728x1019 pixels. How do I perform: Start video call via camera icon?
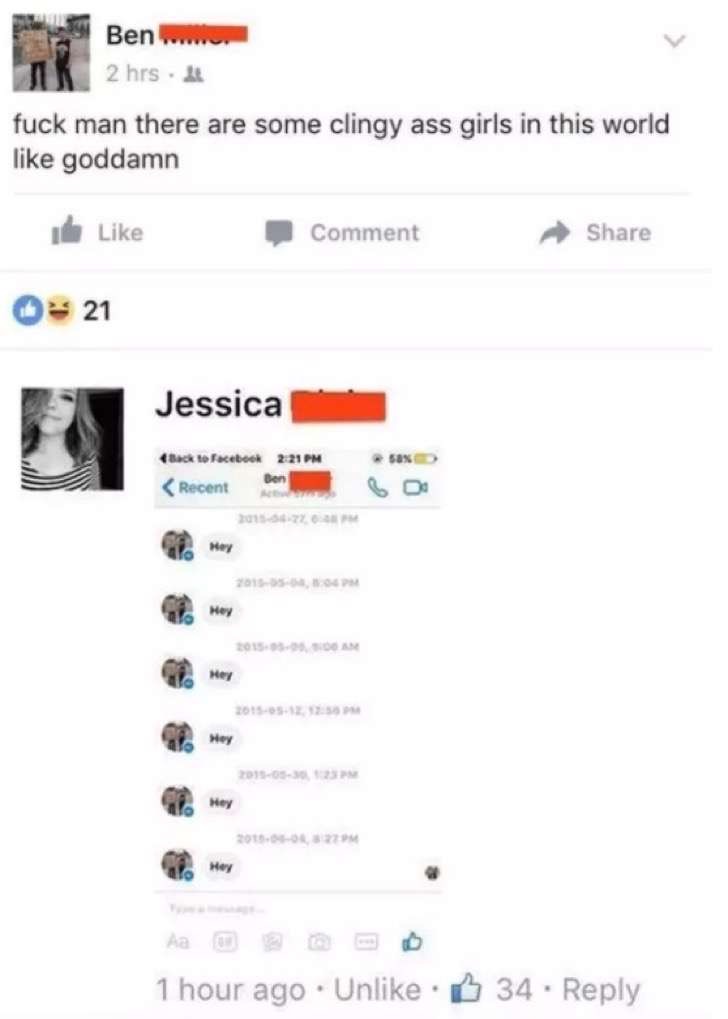click(415, 487)
